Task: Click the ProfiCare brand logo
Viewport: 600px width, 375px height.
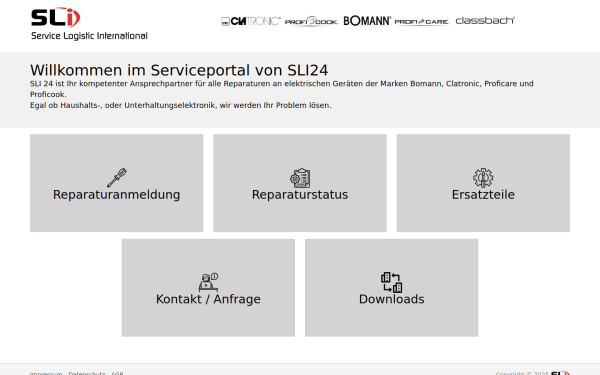Action: coord(422,21)
